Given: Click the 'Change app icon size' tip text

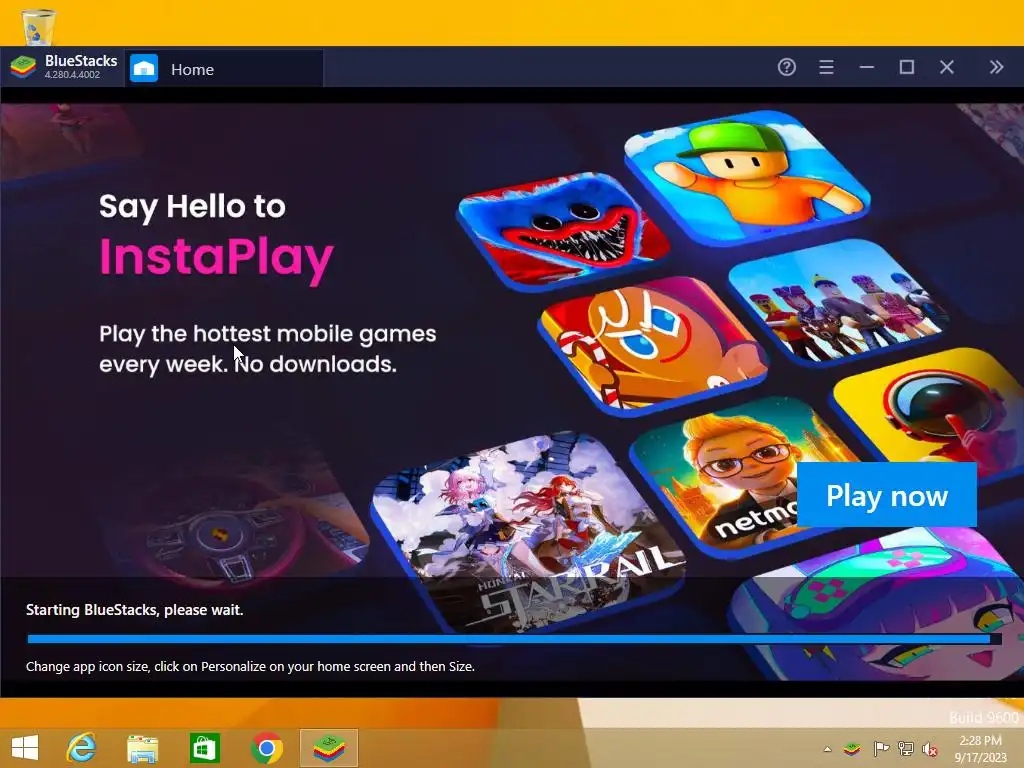Looking at the screenshot, I should pyautogui.click(x=250, y=666).
